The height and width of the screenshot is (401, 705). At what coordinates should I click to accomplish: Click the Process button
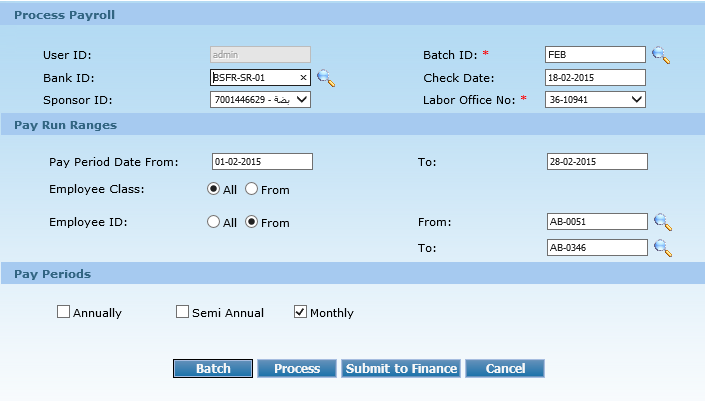297,368
